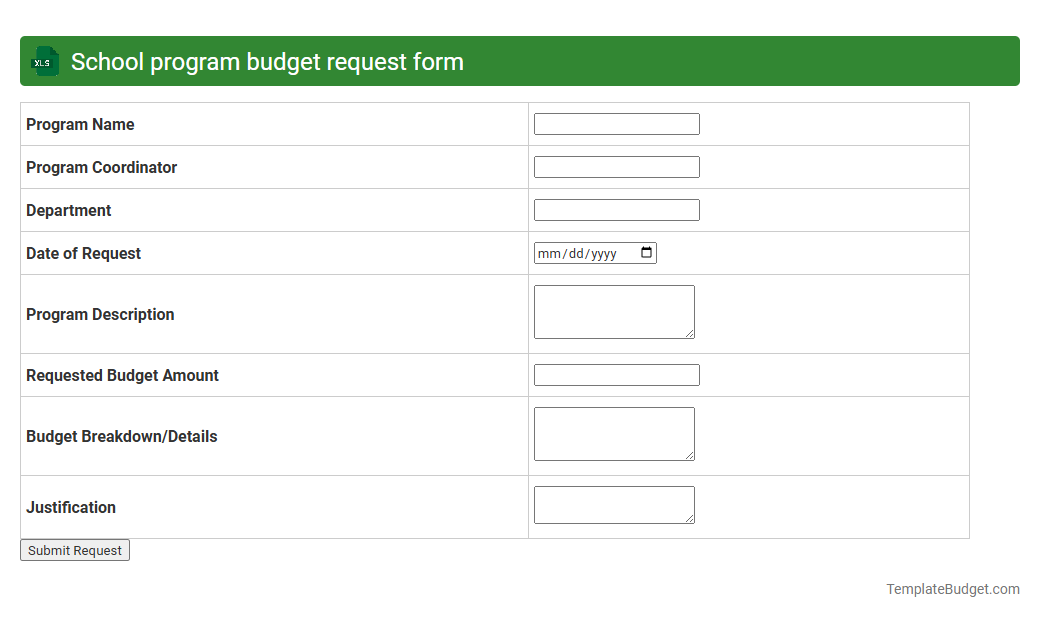Open the calendar picker on Date of Request
This screenshot has width=1040, height=618.
(x=647, y=253)
